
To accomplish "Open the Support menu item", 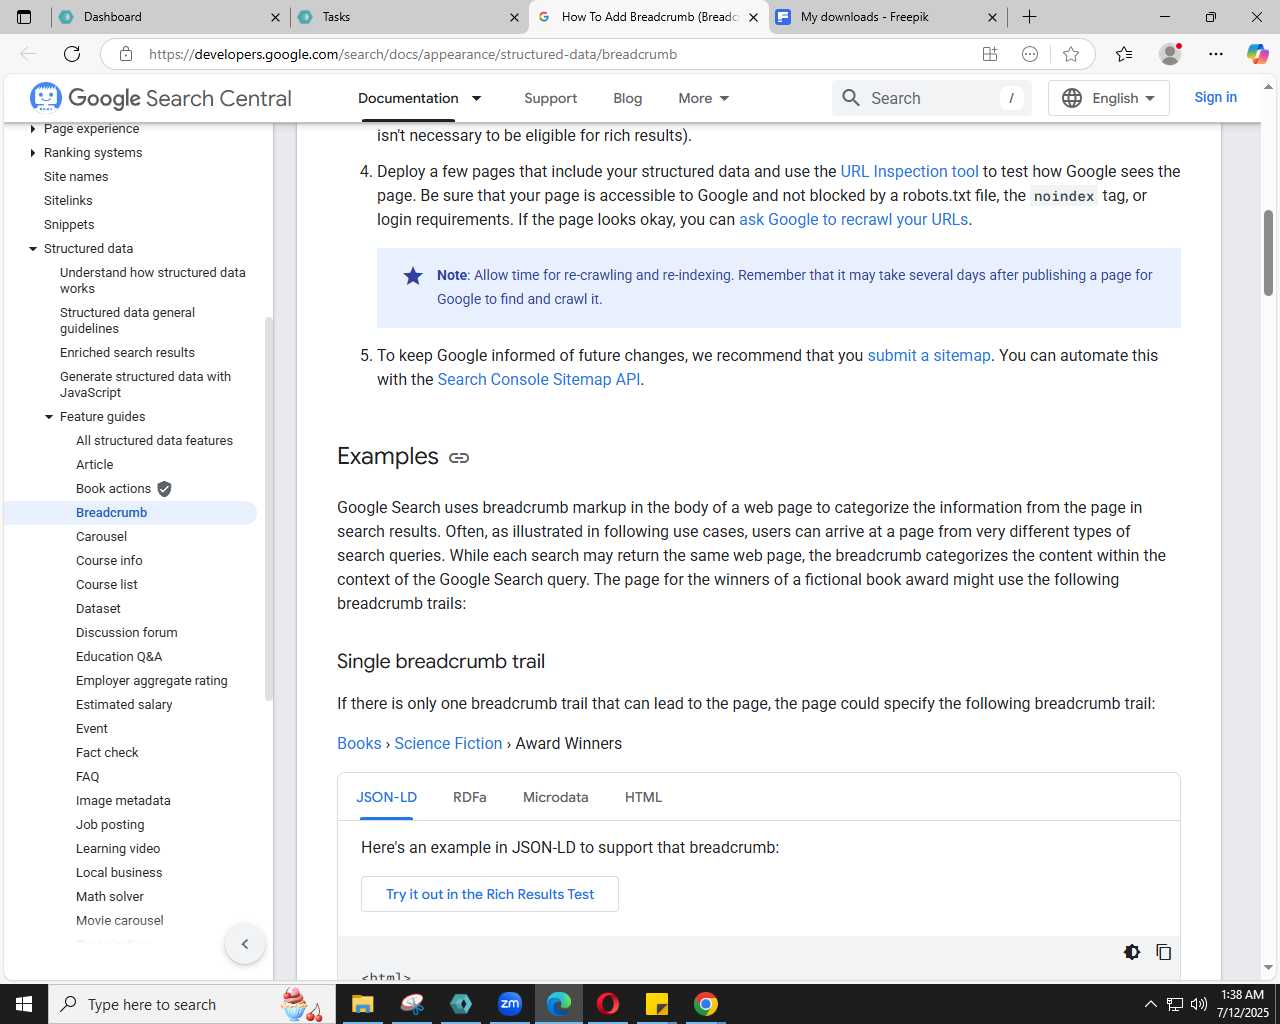I will click(551, 98).
